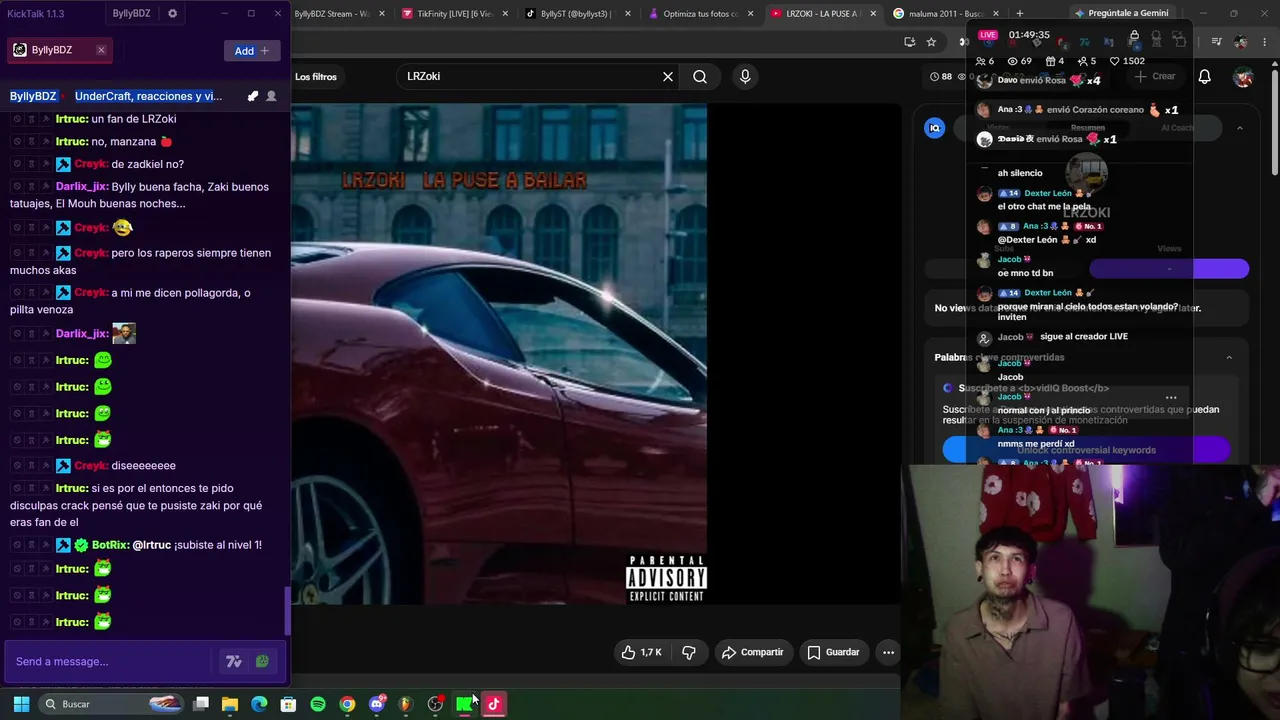This screenshot has width=1280, height=720.
Task: Bookmark this page with the star icon
Action: 931,42
